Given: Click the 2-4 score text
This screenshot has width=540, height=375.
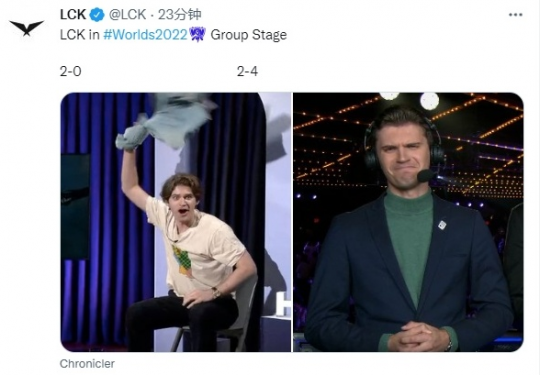Looking at the screenshot, I should [x=247, y=71].
